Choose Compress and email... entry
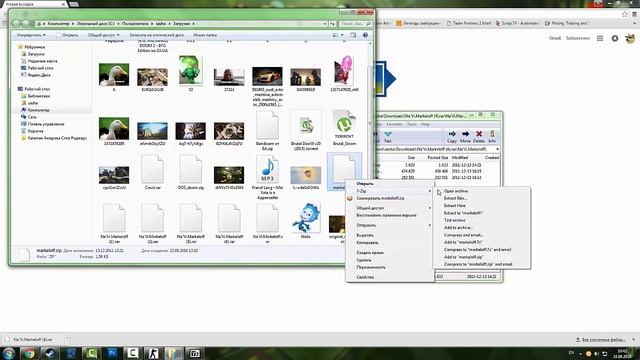This screenshot has width=640, height=360. pos(463,235)
